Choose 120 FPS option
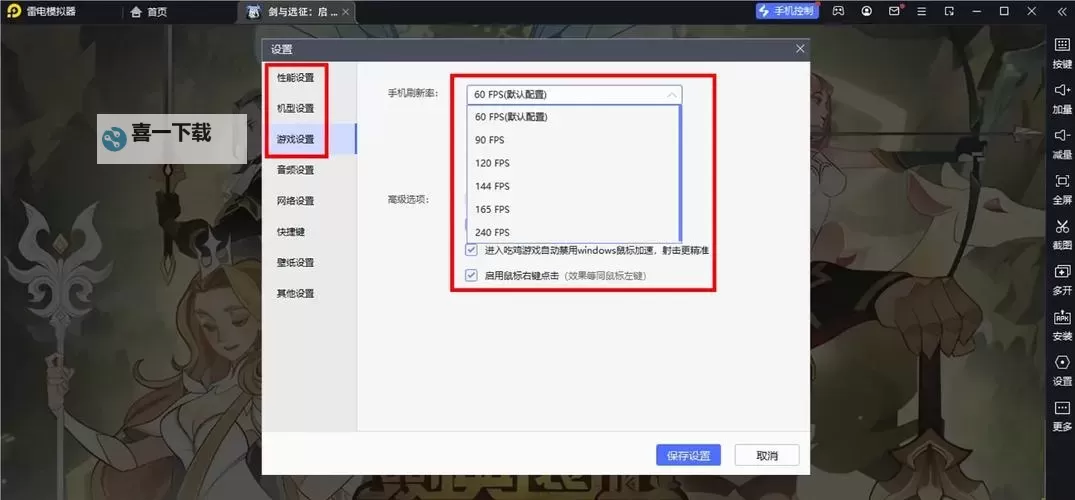The image size is (1075, 500). click(x=573, y=163)
